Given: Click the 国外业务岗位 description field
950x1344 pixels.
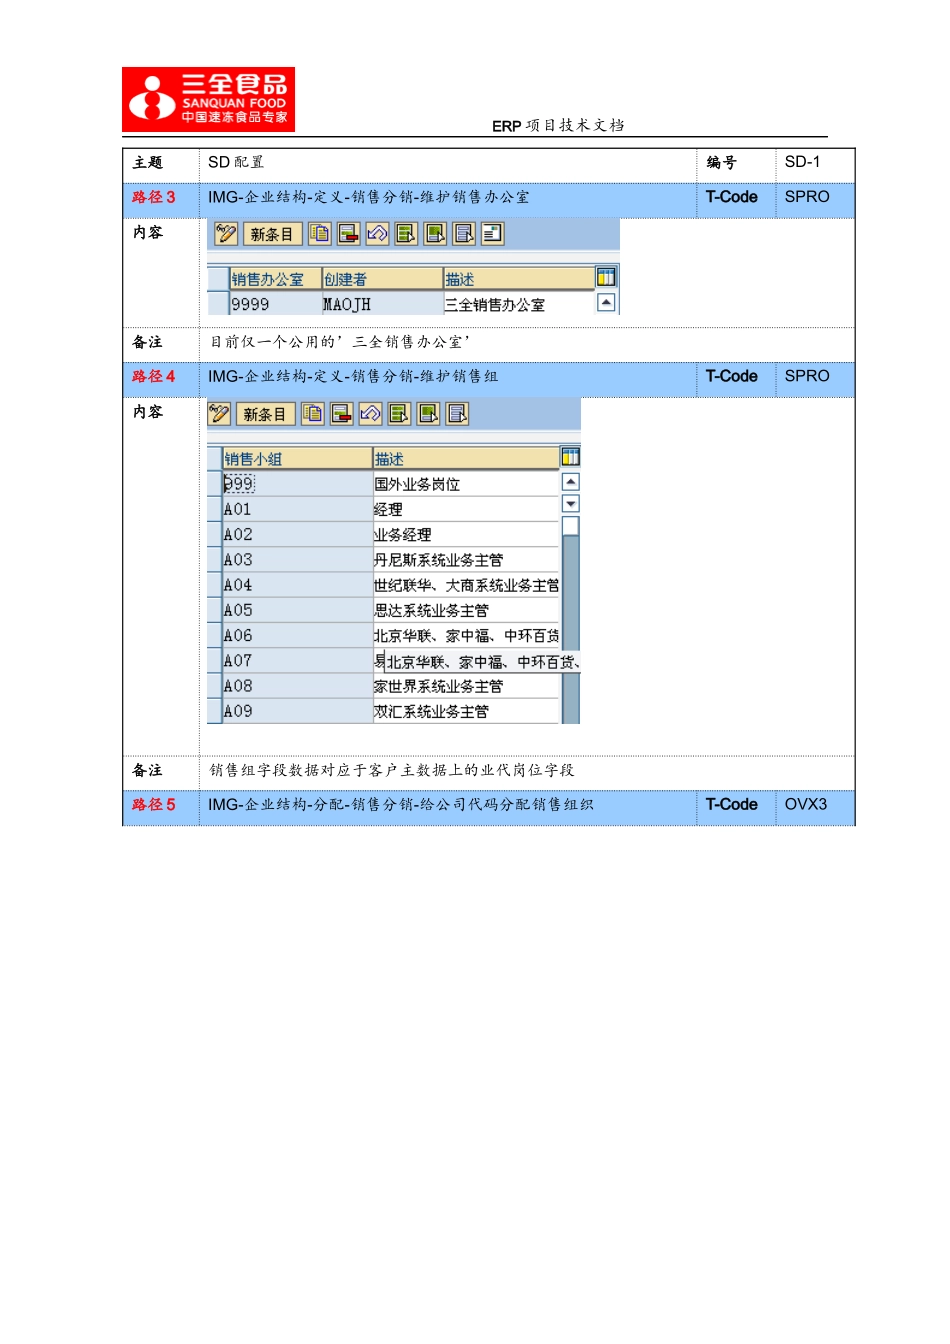Looking at the screenshot, I should 465,484.
